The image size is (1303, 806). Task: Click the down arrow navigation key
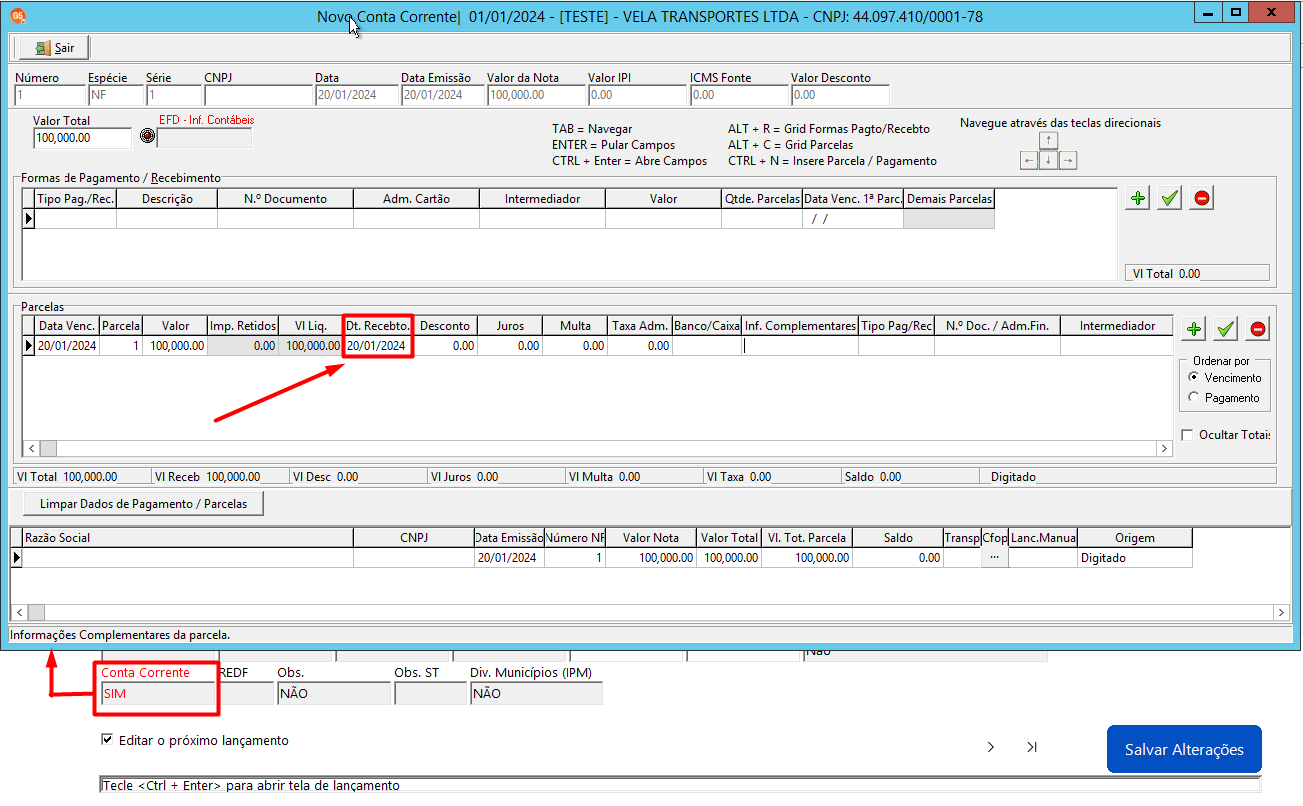pyautogui.click(x=1049, y=160)
